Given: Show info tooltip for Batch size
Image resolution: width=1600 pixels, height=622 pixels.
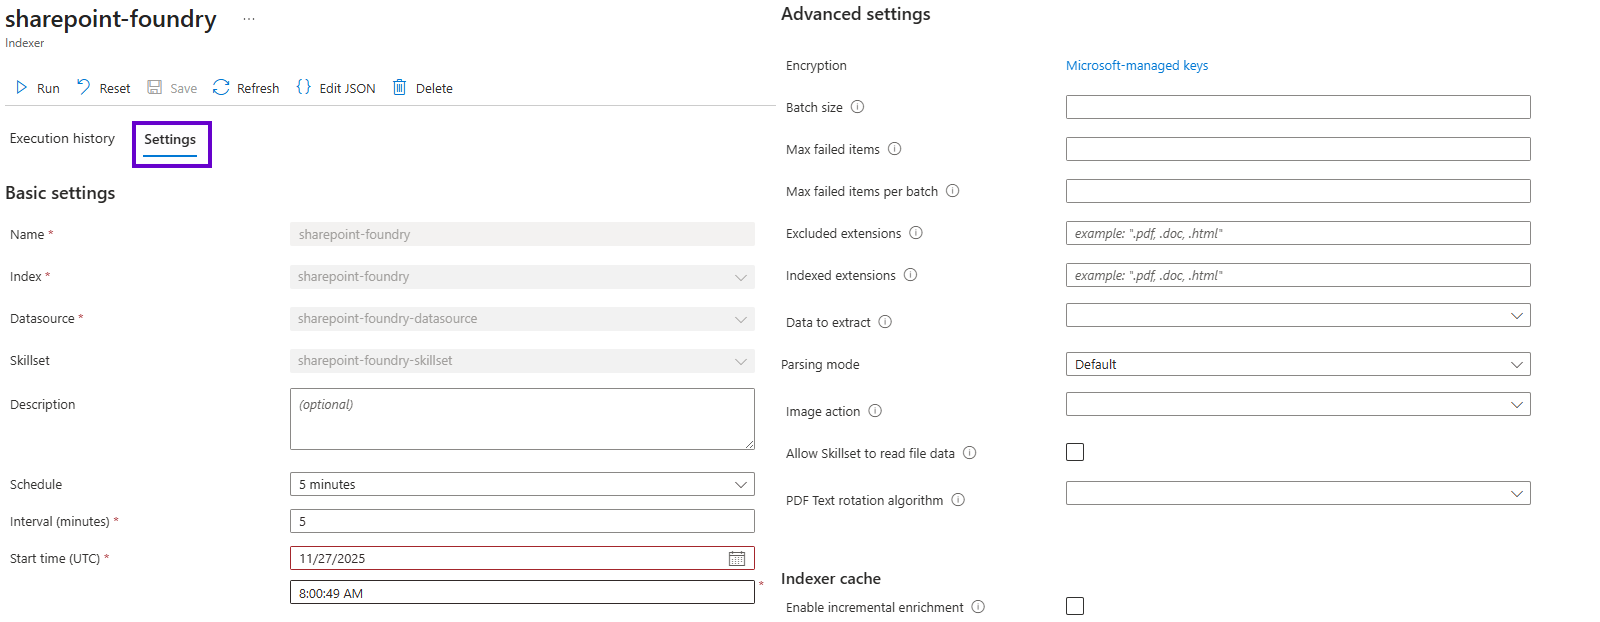Looking at the screenshot, I should click(857, 107).
